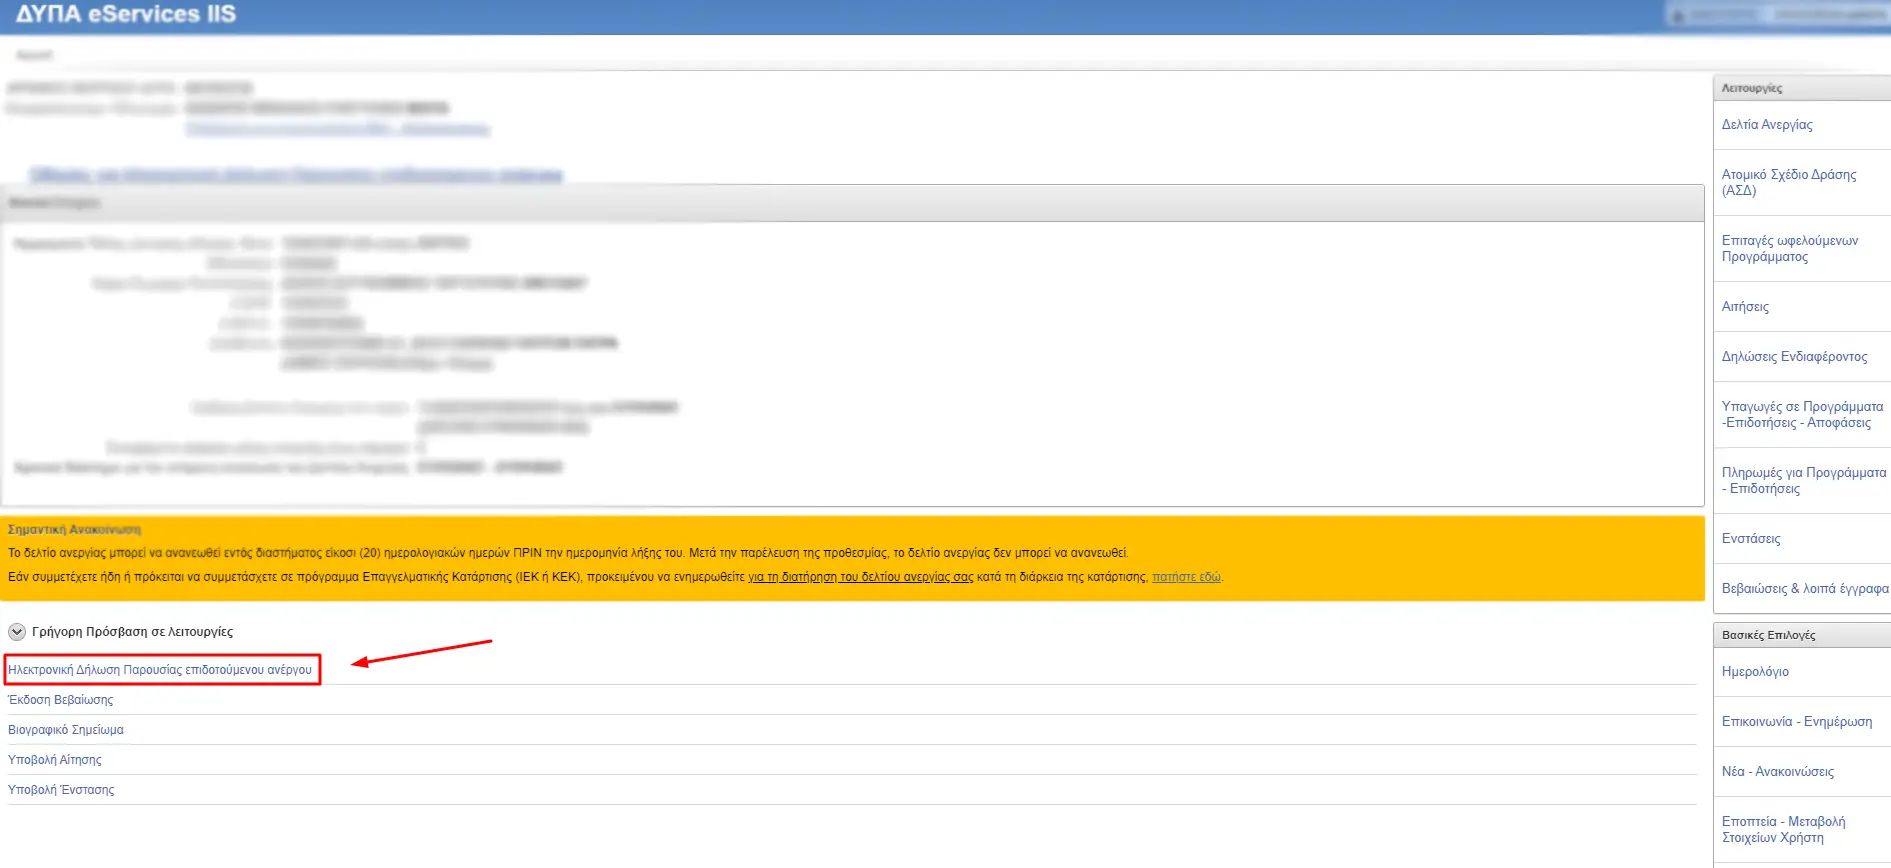Click 'για τη διατήρηση του δελτίου ανεργίας σας' link
Image resolution: width=1891 pixels, height=868 pixels.
pos(860,577)
